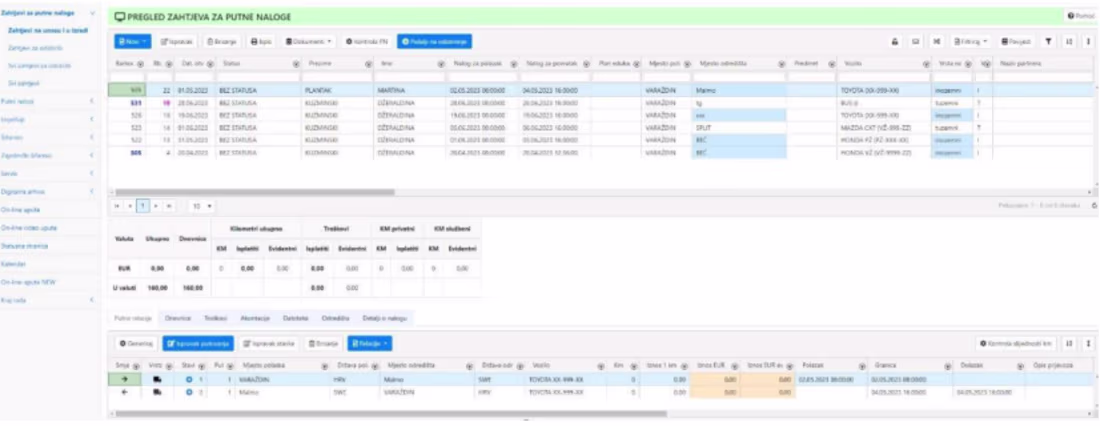Viewport: 1100px width, 426px height.
Task: Click the left-arrow direction icon in the Malmo–VARAŽDIN row
Action: (123, 392)
